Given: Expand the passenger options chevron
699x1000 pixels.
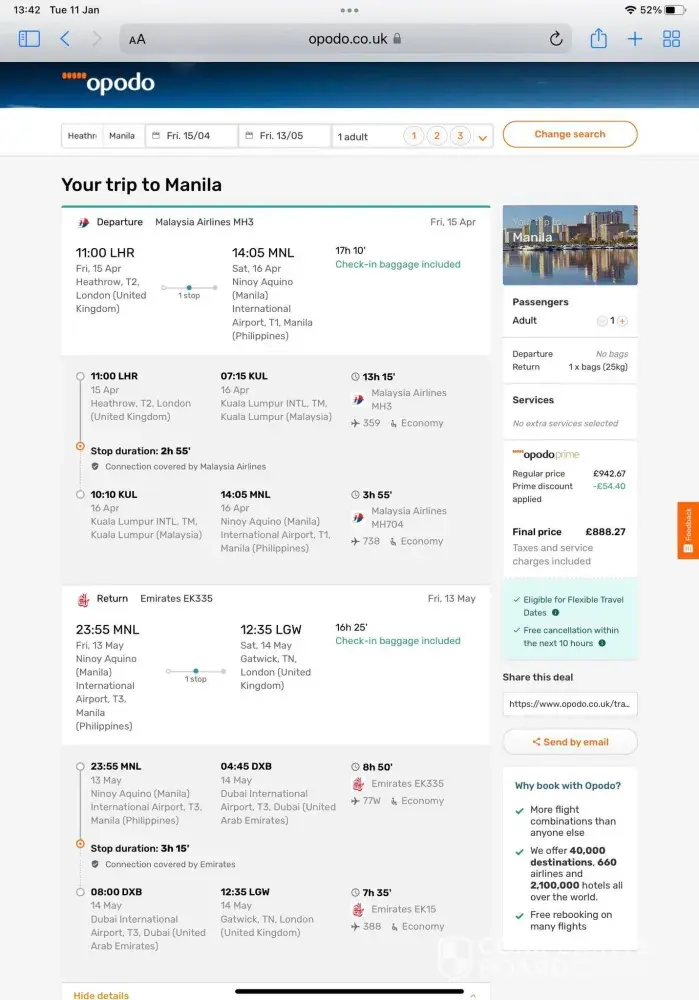Looking at the screenshot, I should [483, 137].
